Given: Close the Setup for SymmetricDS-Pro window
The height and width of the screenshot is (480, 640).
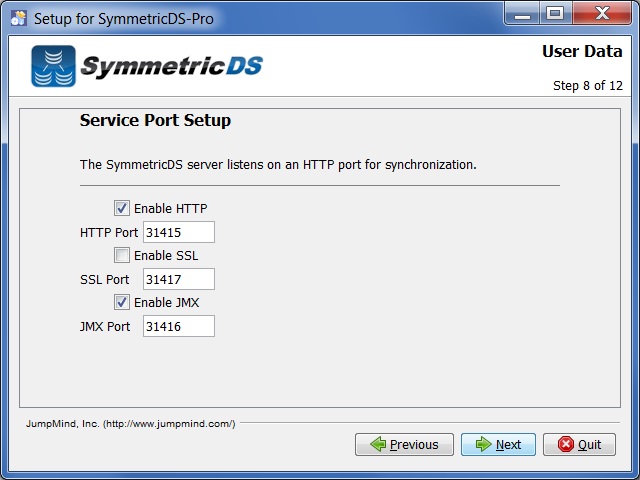Looking at the screenshot, I should [x=602, y=14].
